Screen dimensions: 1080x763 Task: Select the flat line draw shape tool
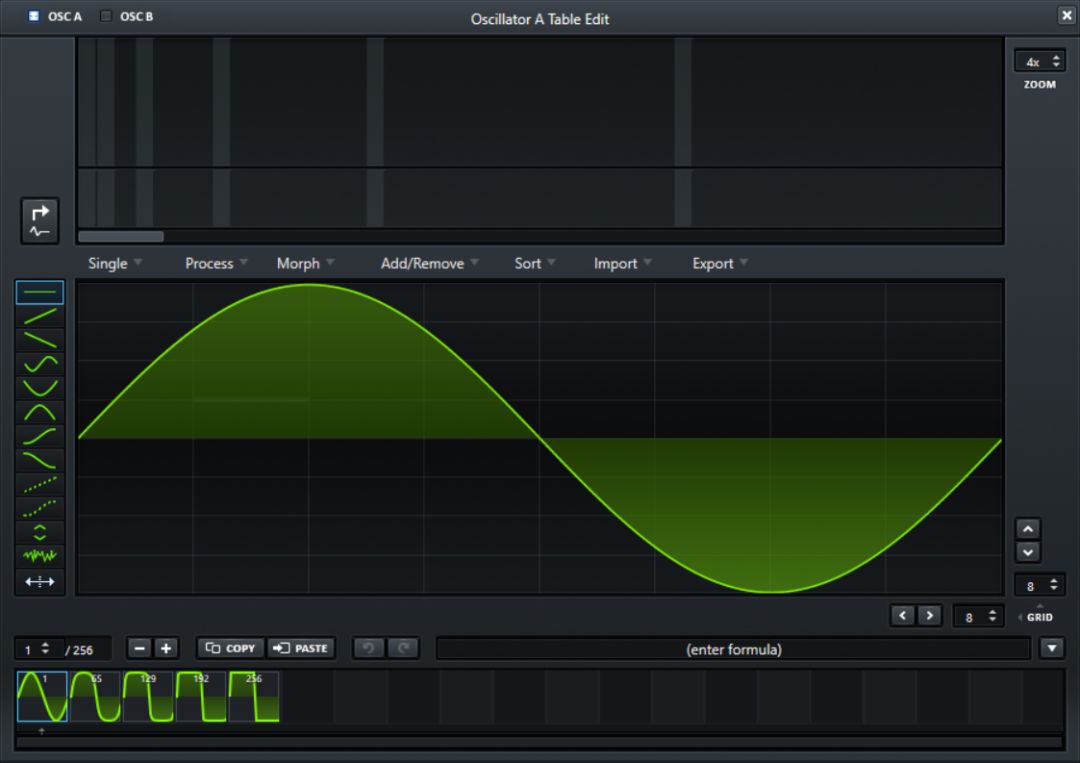point(40,292)
